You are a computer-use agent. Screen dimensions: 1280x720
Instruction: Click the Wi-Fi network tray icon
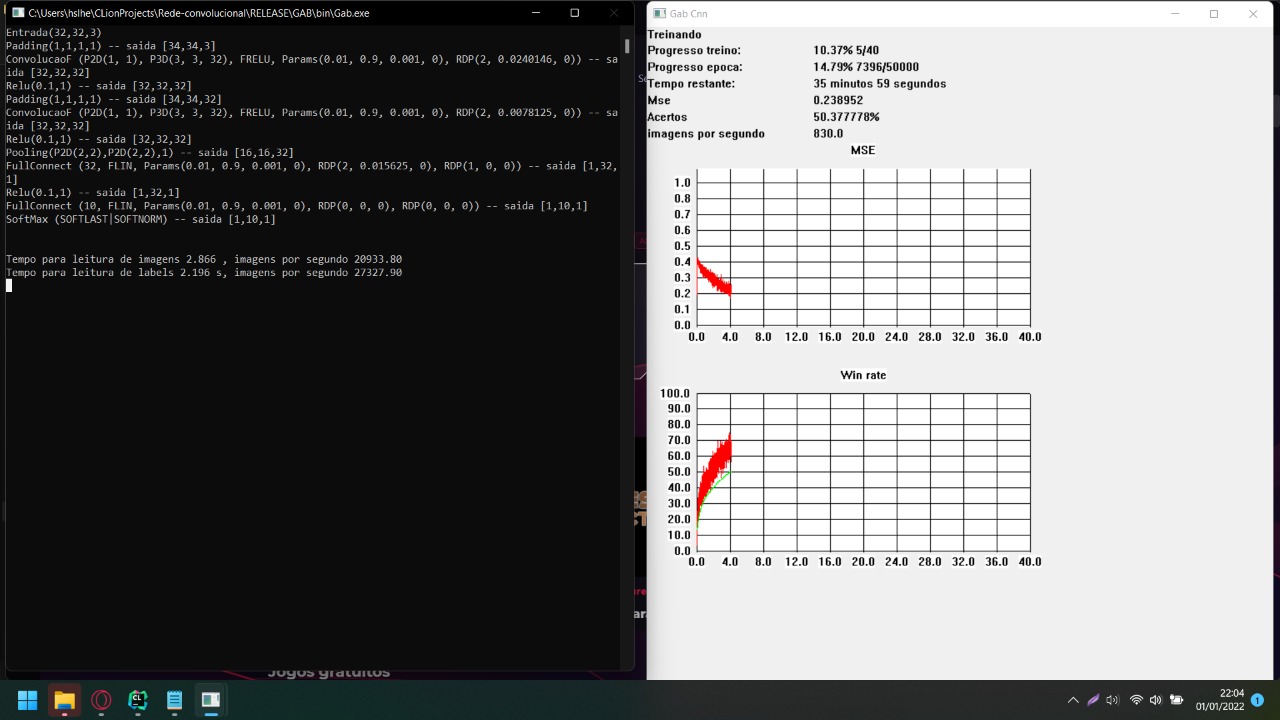pos(1136,700)
